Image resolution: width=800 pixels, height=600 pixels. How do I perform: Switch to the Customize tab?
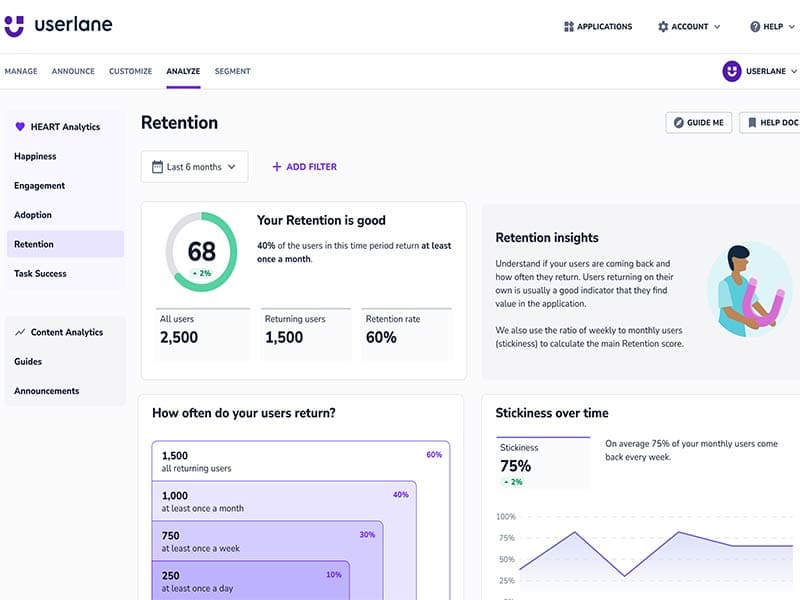point(130,71)
